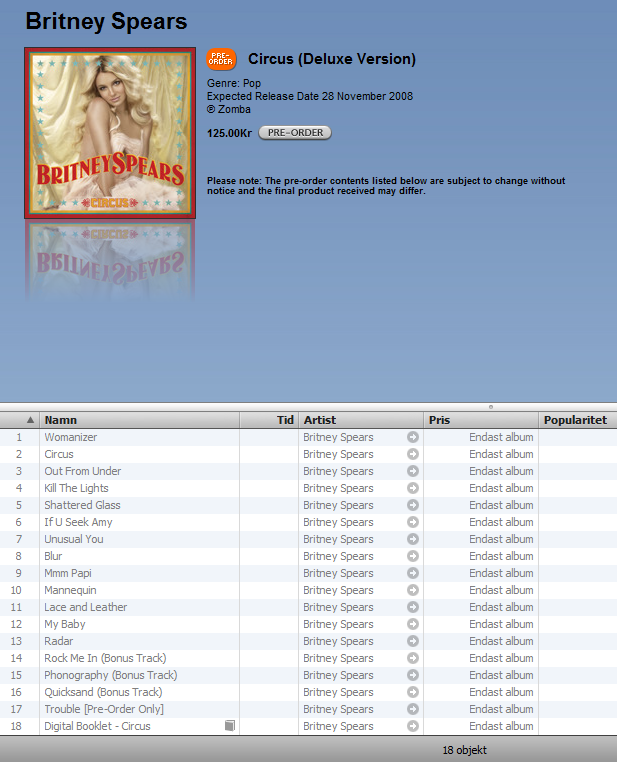Sort tracks by Artist column header

[x=361, y=420]
